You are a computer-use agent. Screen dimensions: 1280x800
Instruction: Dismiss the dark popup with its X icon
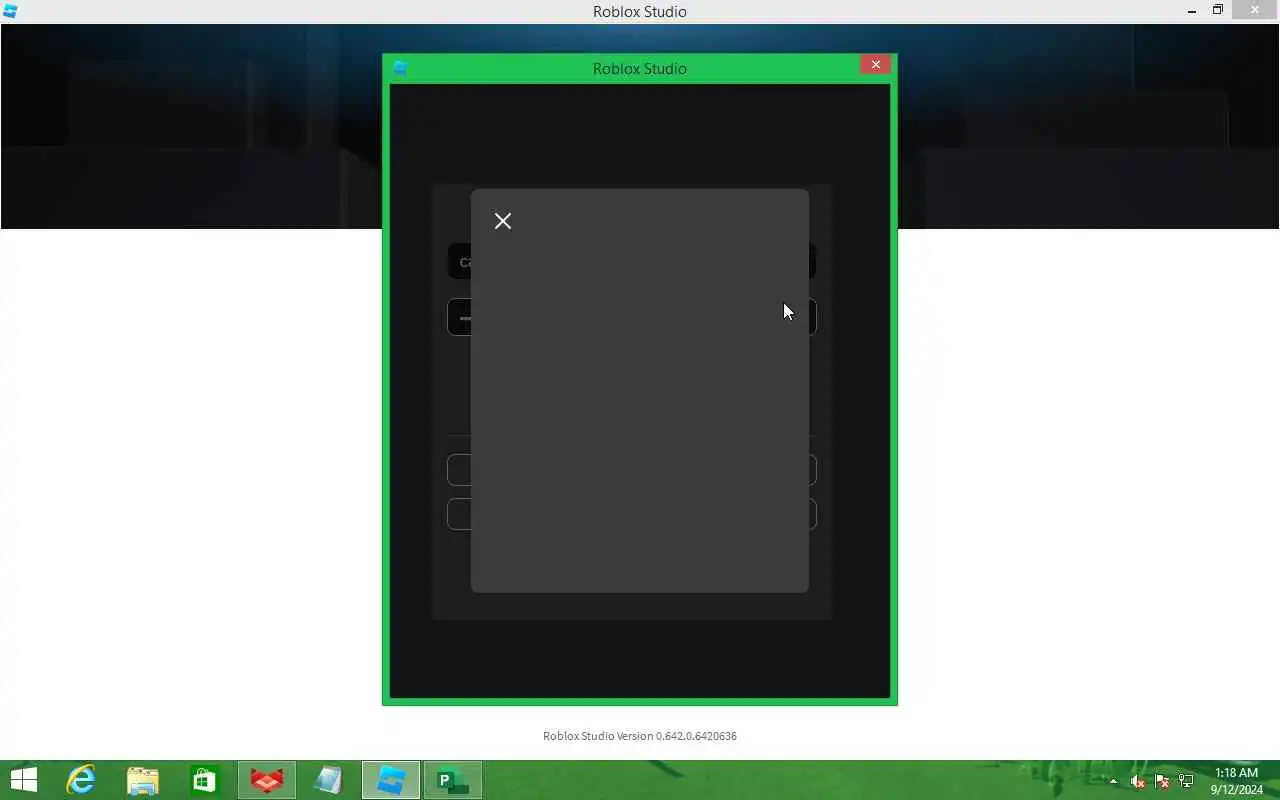pyautogui.click(x=503, y=221)
